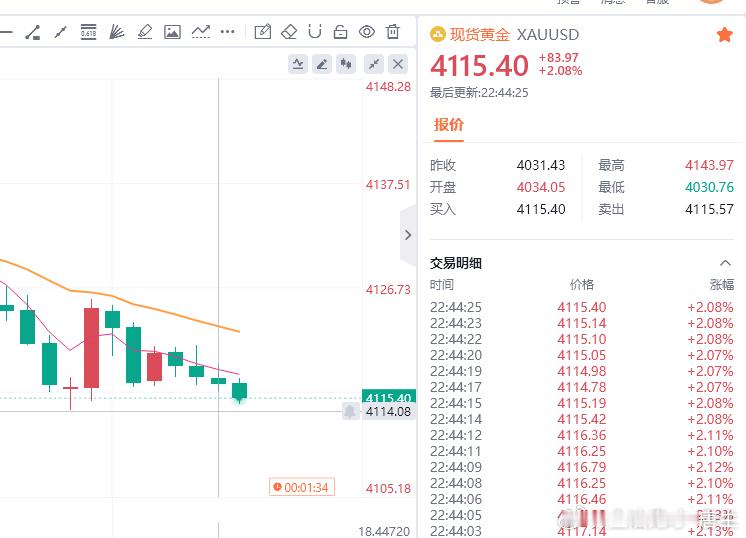Toggle the magnet snap mode
746x538 pixels.
314,32
